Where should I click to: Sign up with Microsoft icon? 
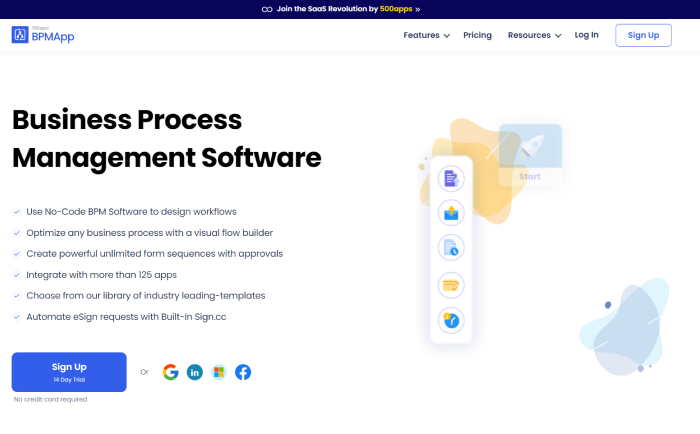pos(219,372)
